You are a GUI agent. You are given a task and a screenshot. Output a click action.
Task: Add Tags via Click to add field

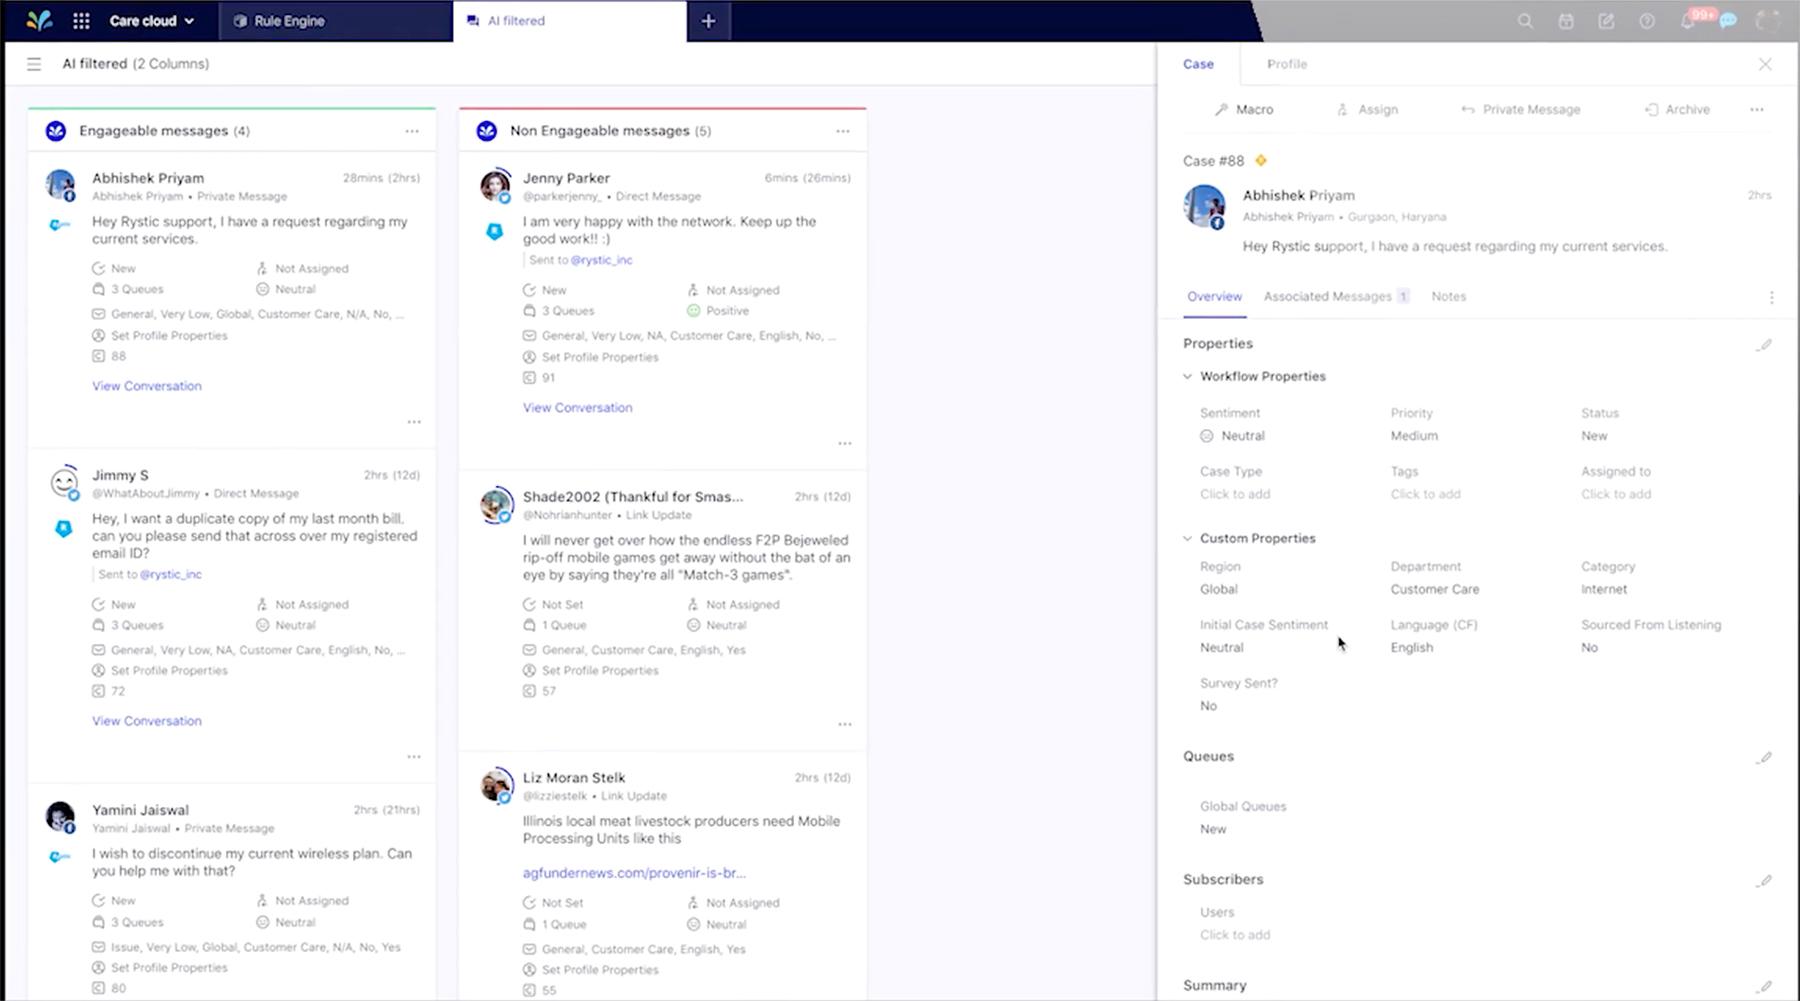click(x=1425, y=493)
